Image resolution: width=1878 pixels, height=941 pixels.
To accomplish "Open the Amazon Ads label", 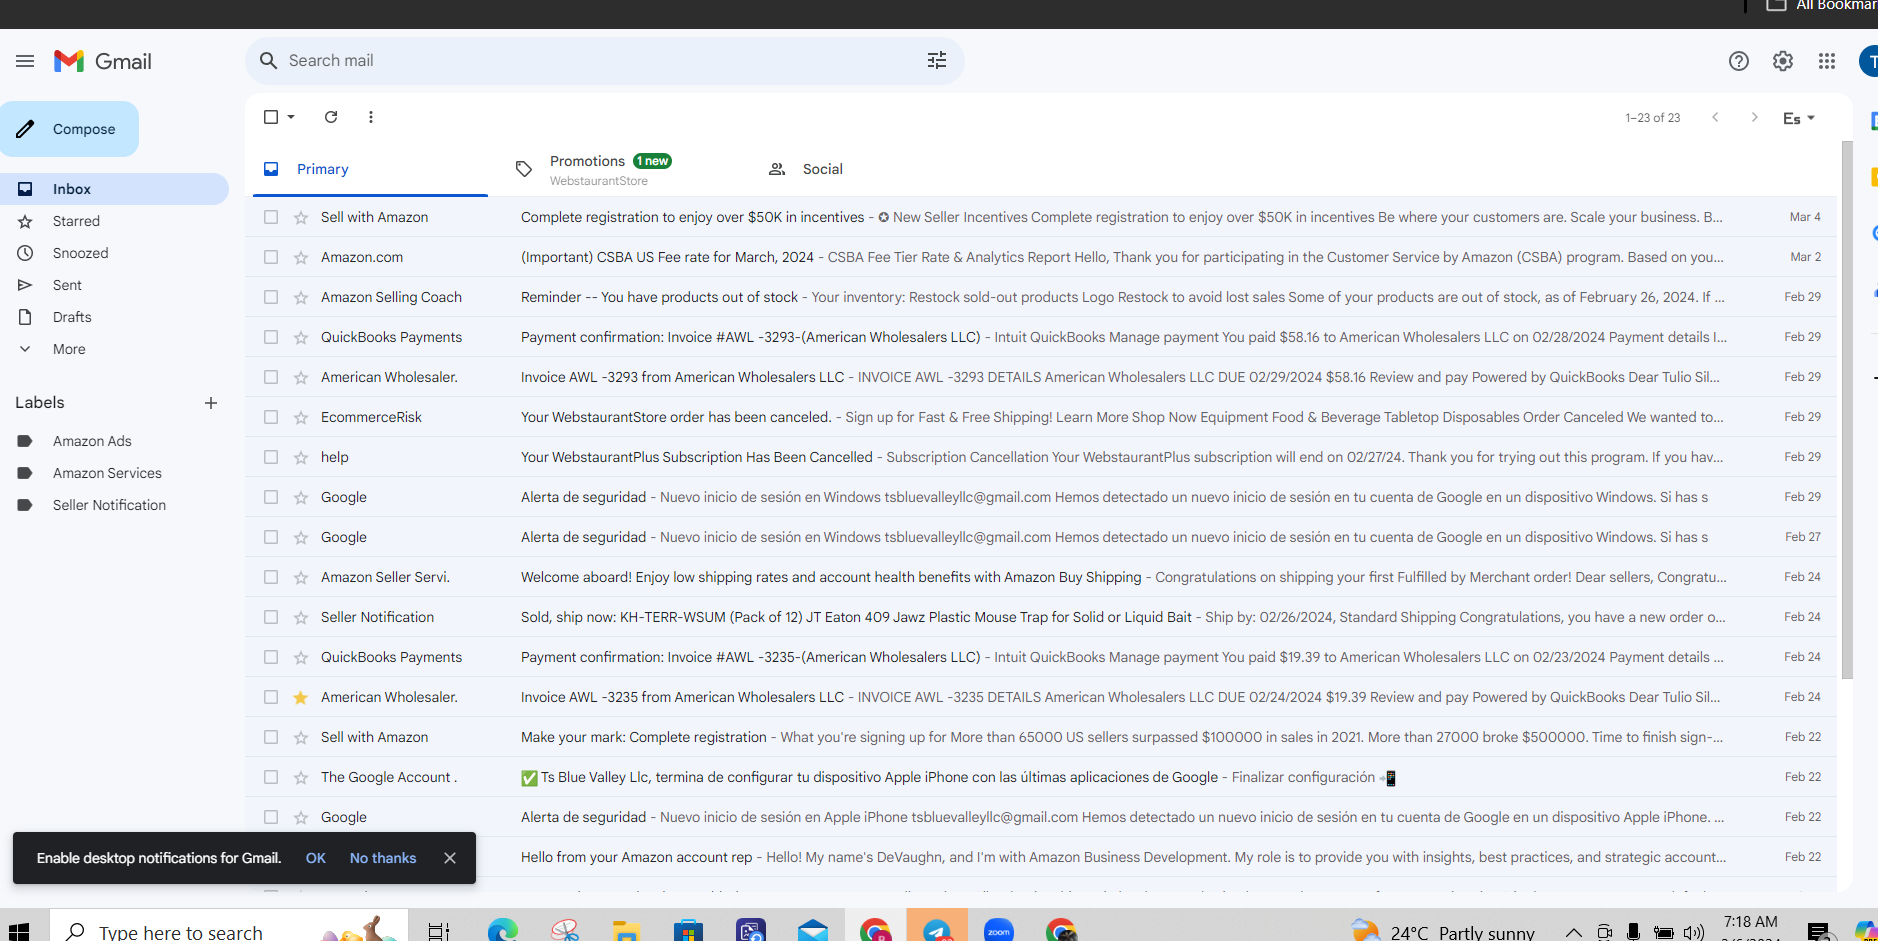I will [x=92, y=441].
